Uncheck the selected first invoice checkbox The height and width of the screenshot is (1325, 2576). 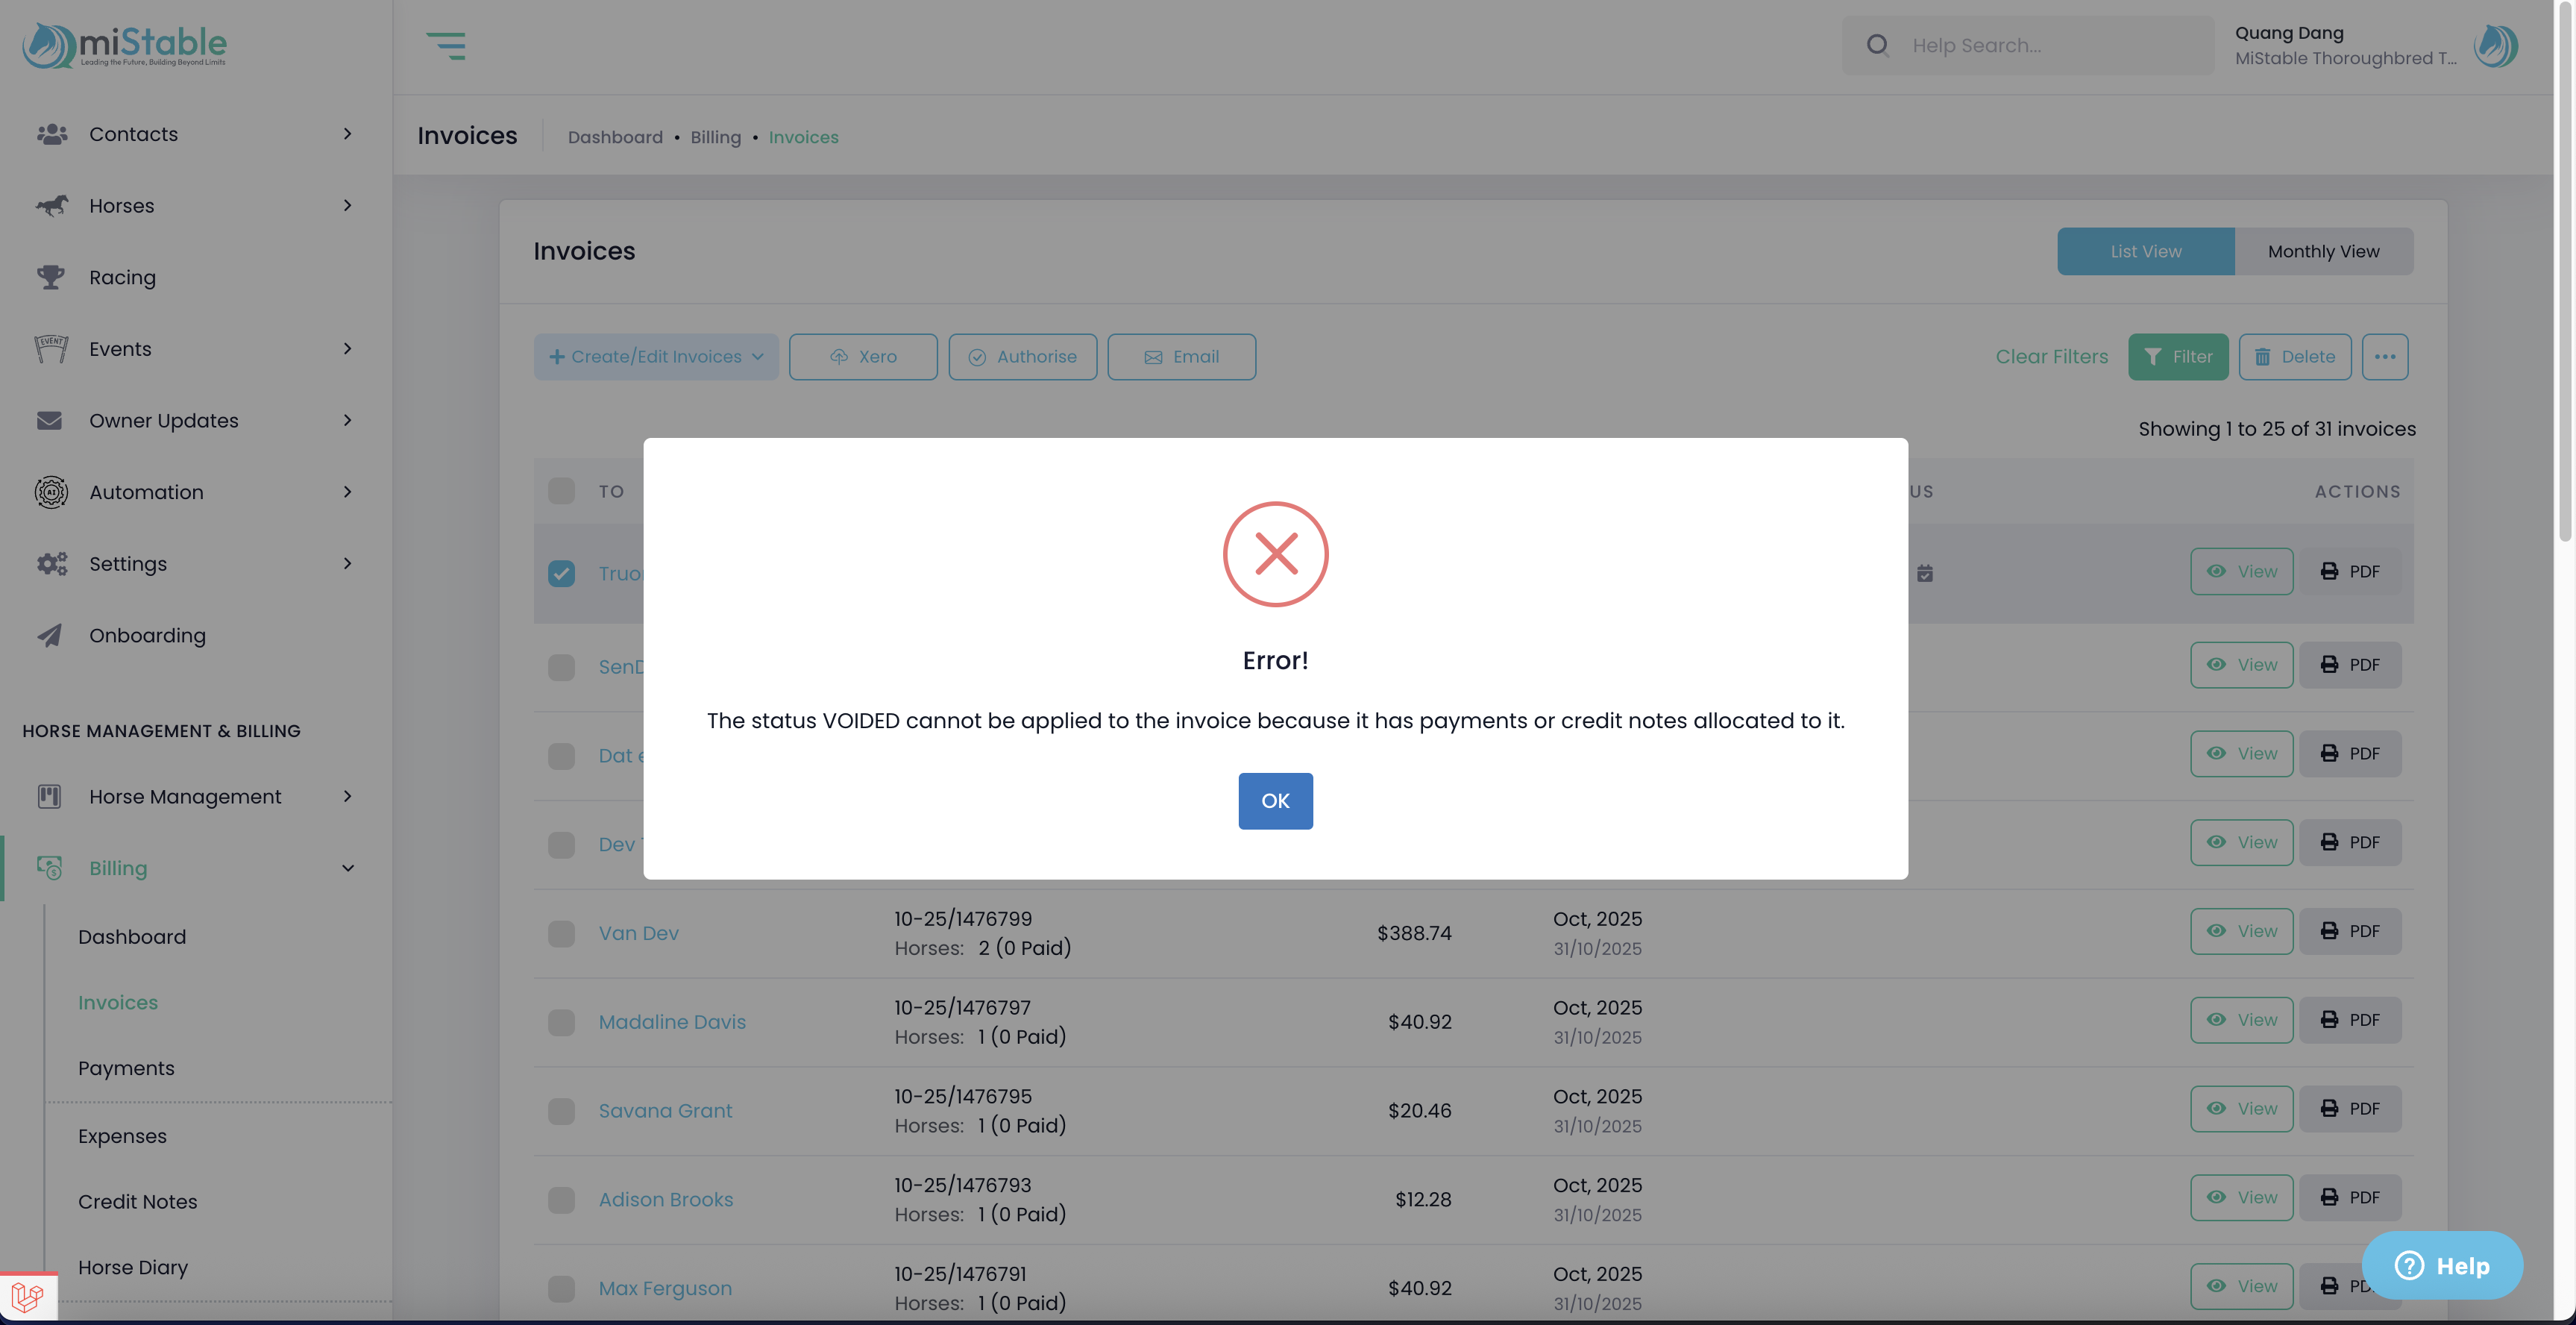pos(561,573)
